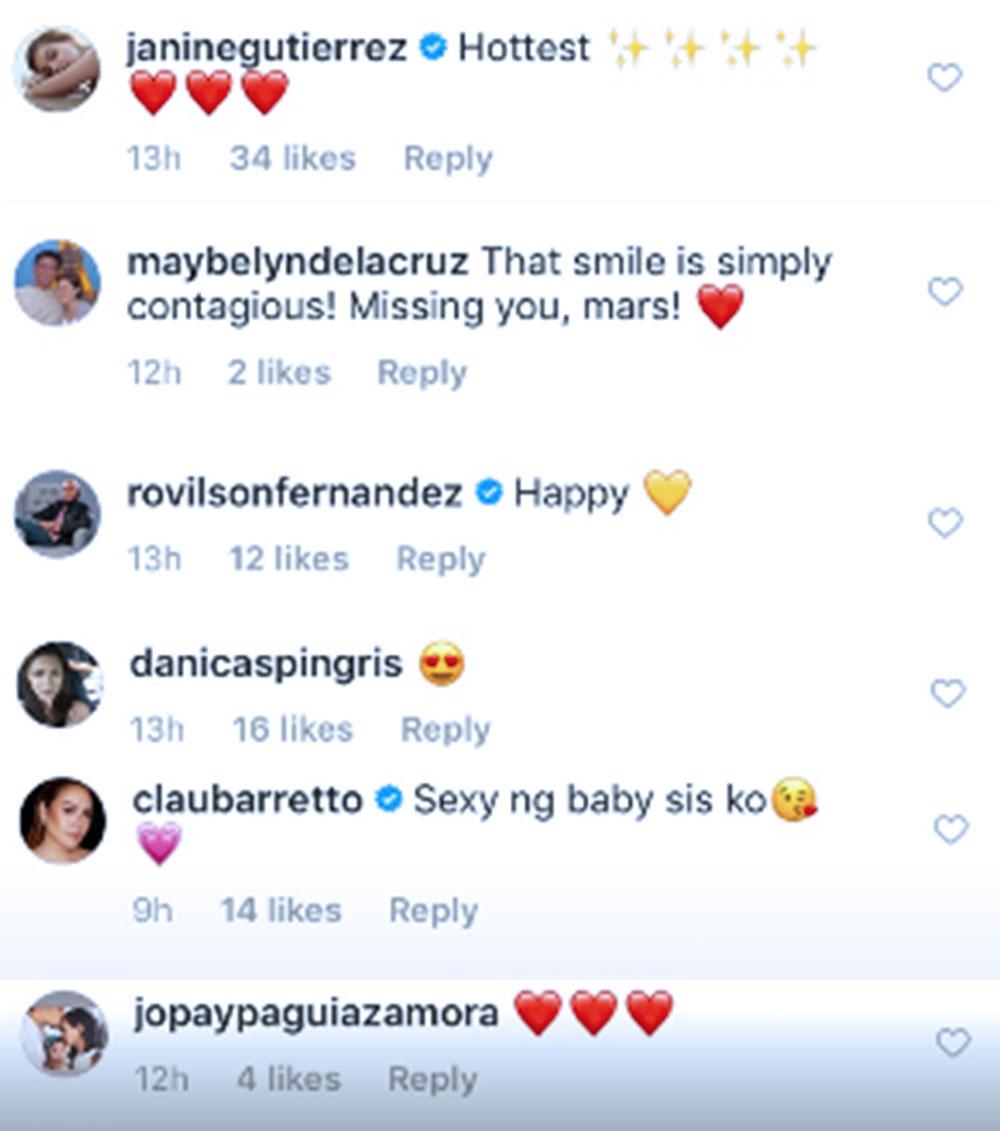Heart the danicaspingris comment
This screenshot has width=1000, height=1131.
946,693
